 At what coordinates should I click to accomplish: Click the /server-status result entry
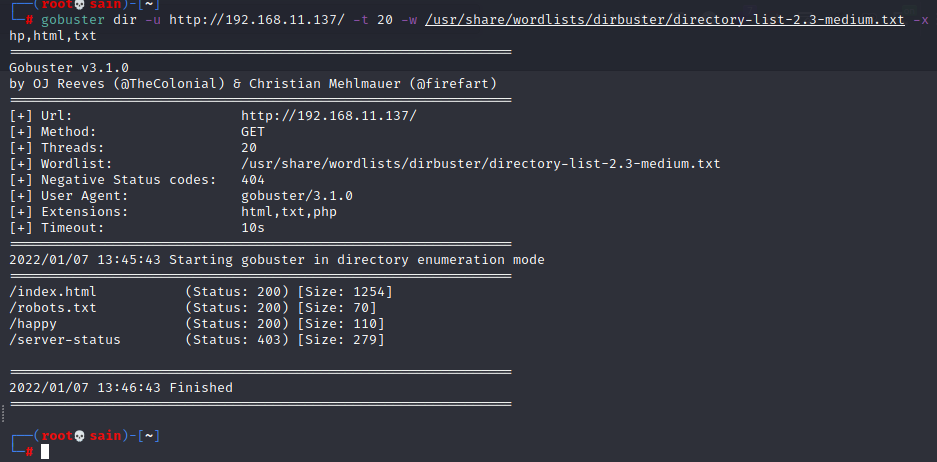tap(65, 340)
